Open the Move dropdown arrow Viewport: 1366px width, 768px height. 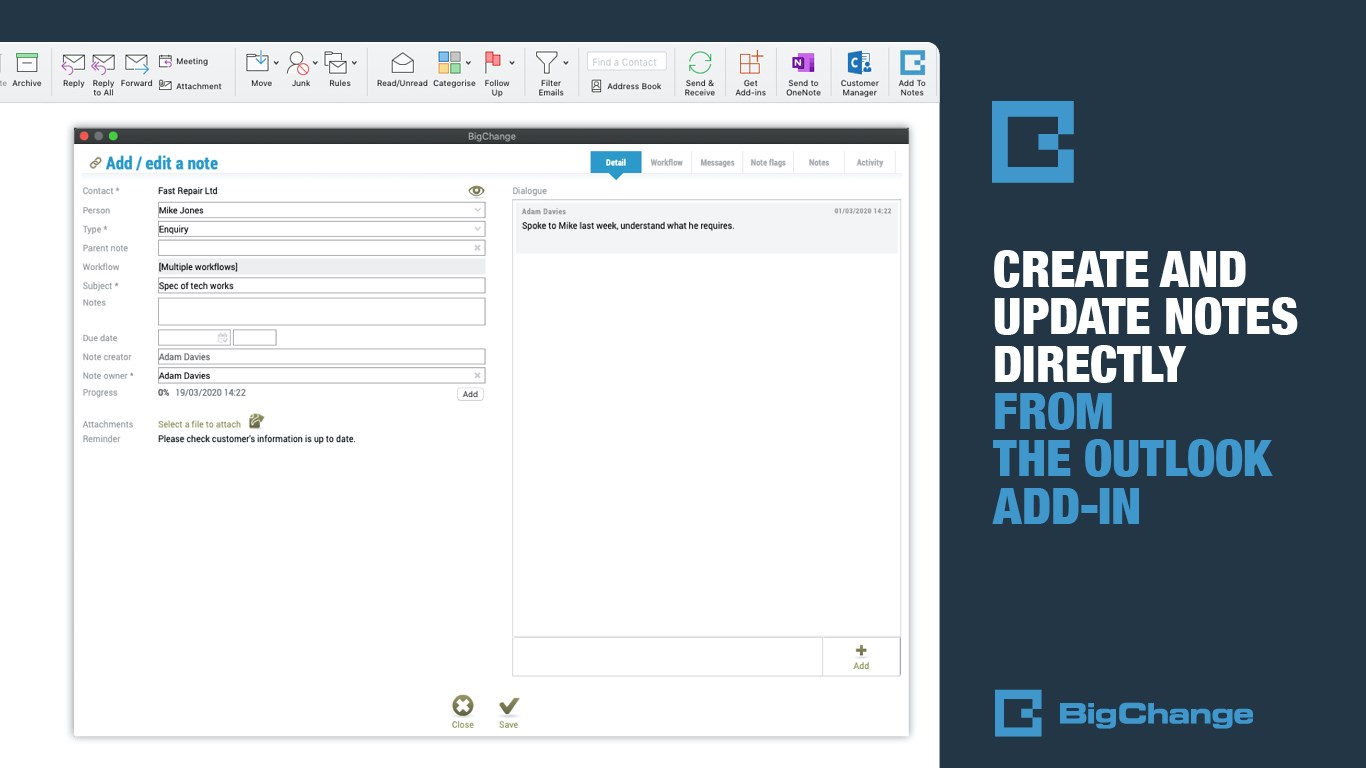[276, 63]
